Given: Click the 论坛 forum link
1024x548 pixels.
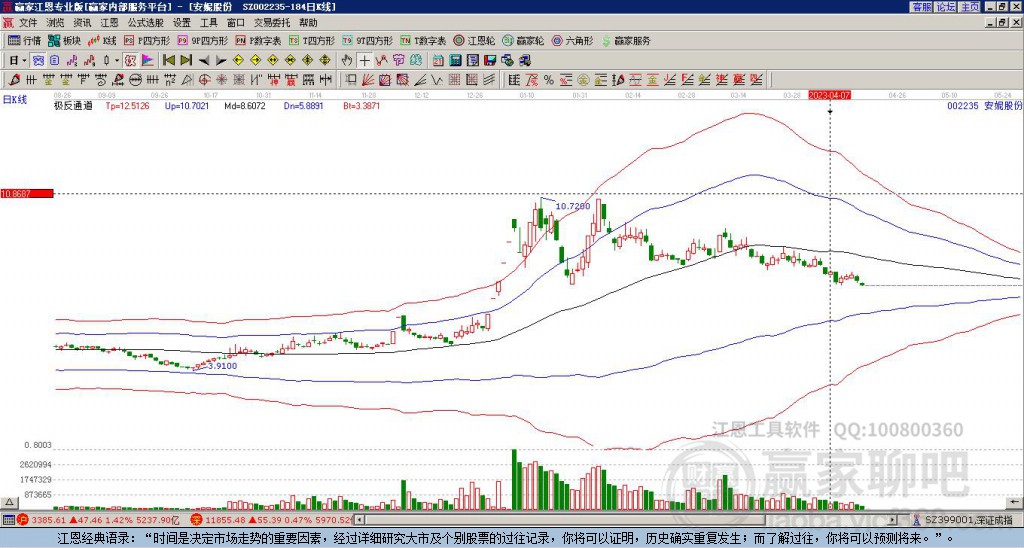Looking at the screenshot, I should [945, 6].
